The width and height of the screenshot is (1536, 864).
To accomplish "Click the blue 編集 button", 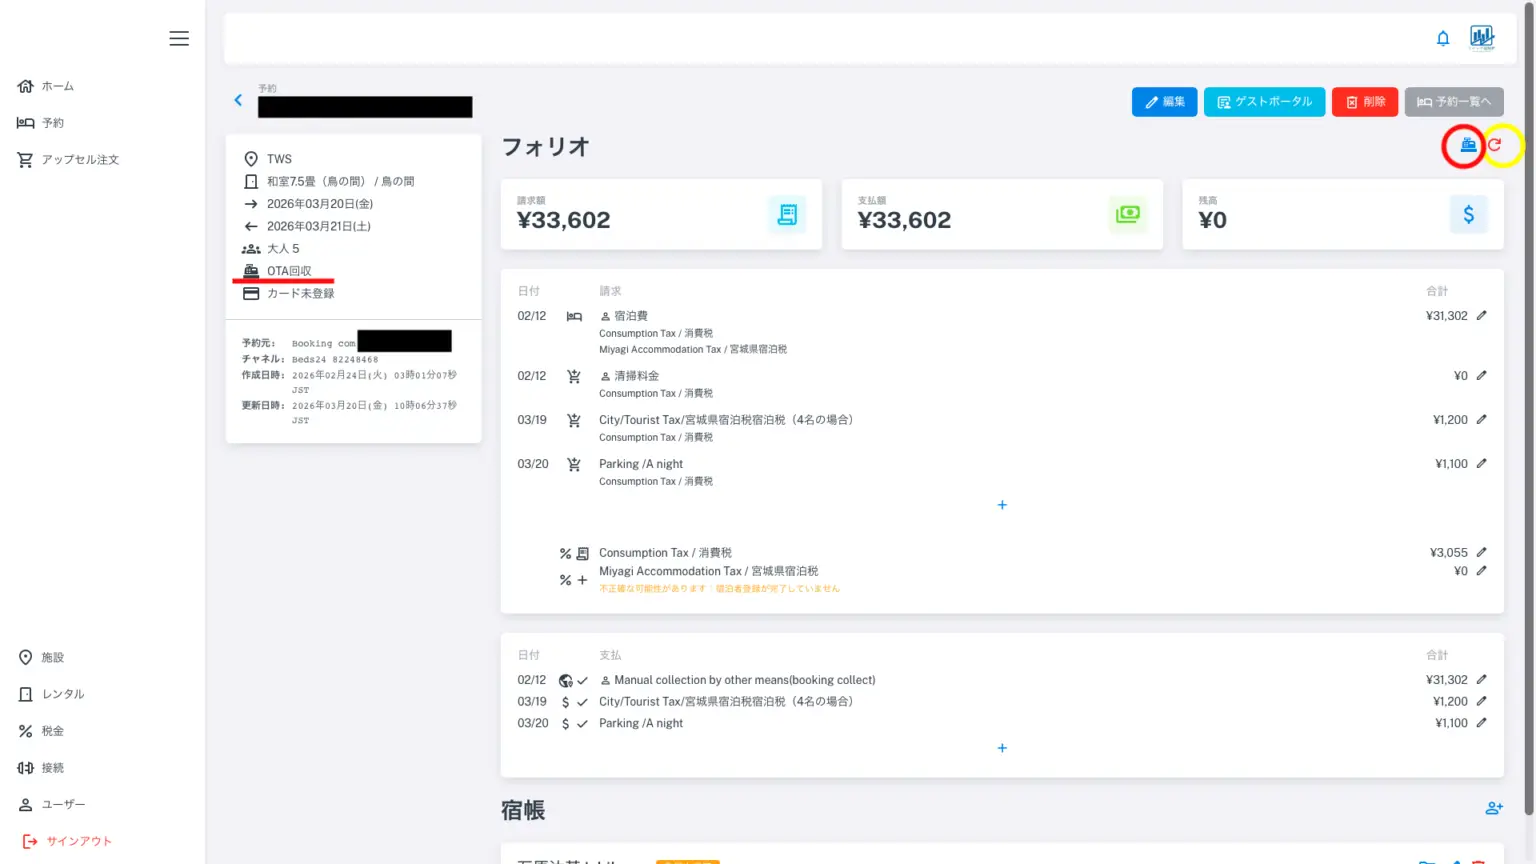I will click(x=1164, y=102).
